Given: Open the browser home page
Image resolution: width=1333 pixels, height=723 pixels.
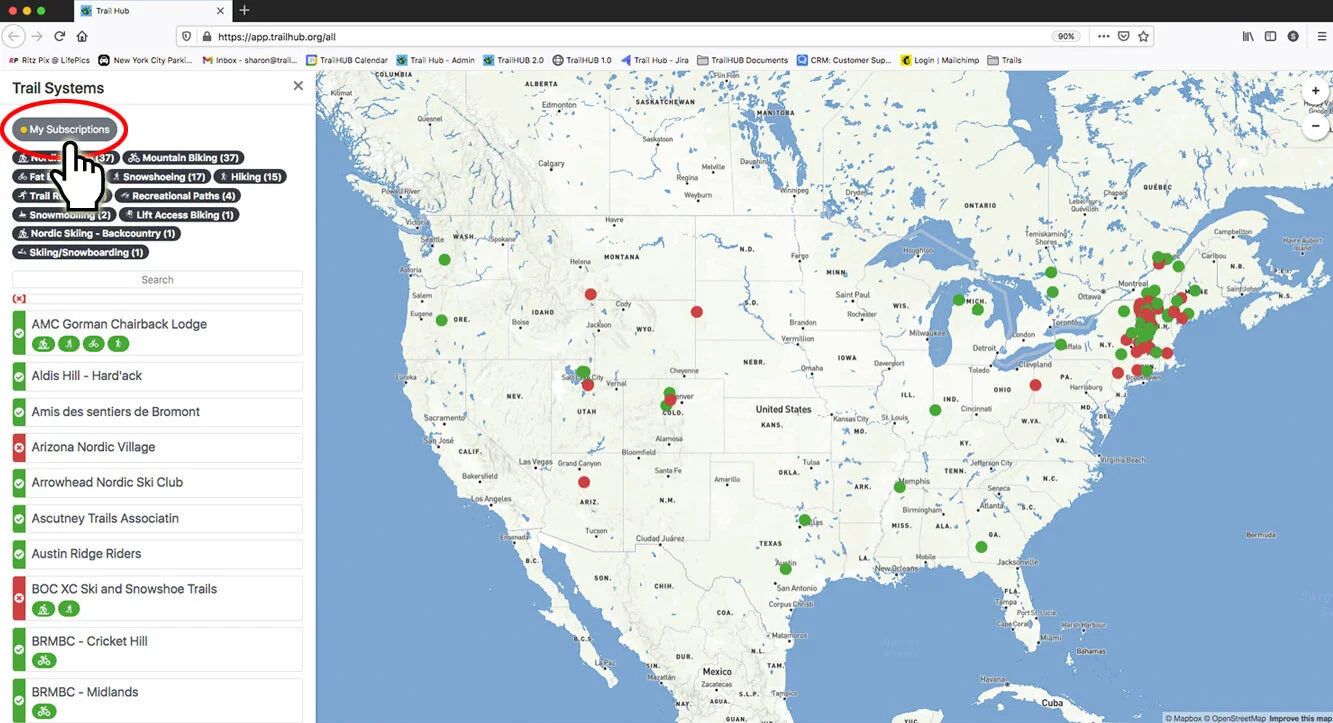Looking at the screenshot, I should (x=82, y=36).
